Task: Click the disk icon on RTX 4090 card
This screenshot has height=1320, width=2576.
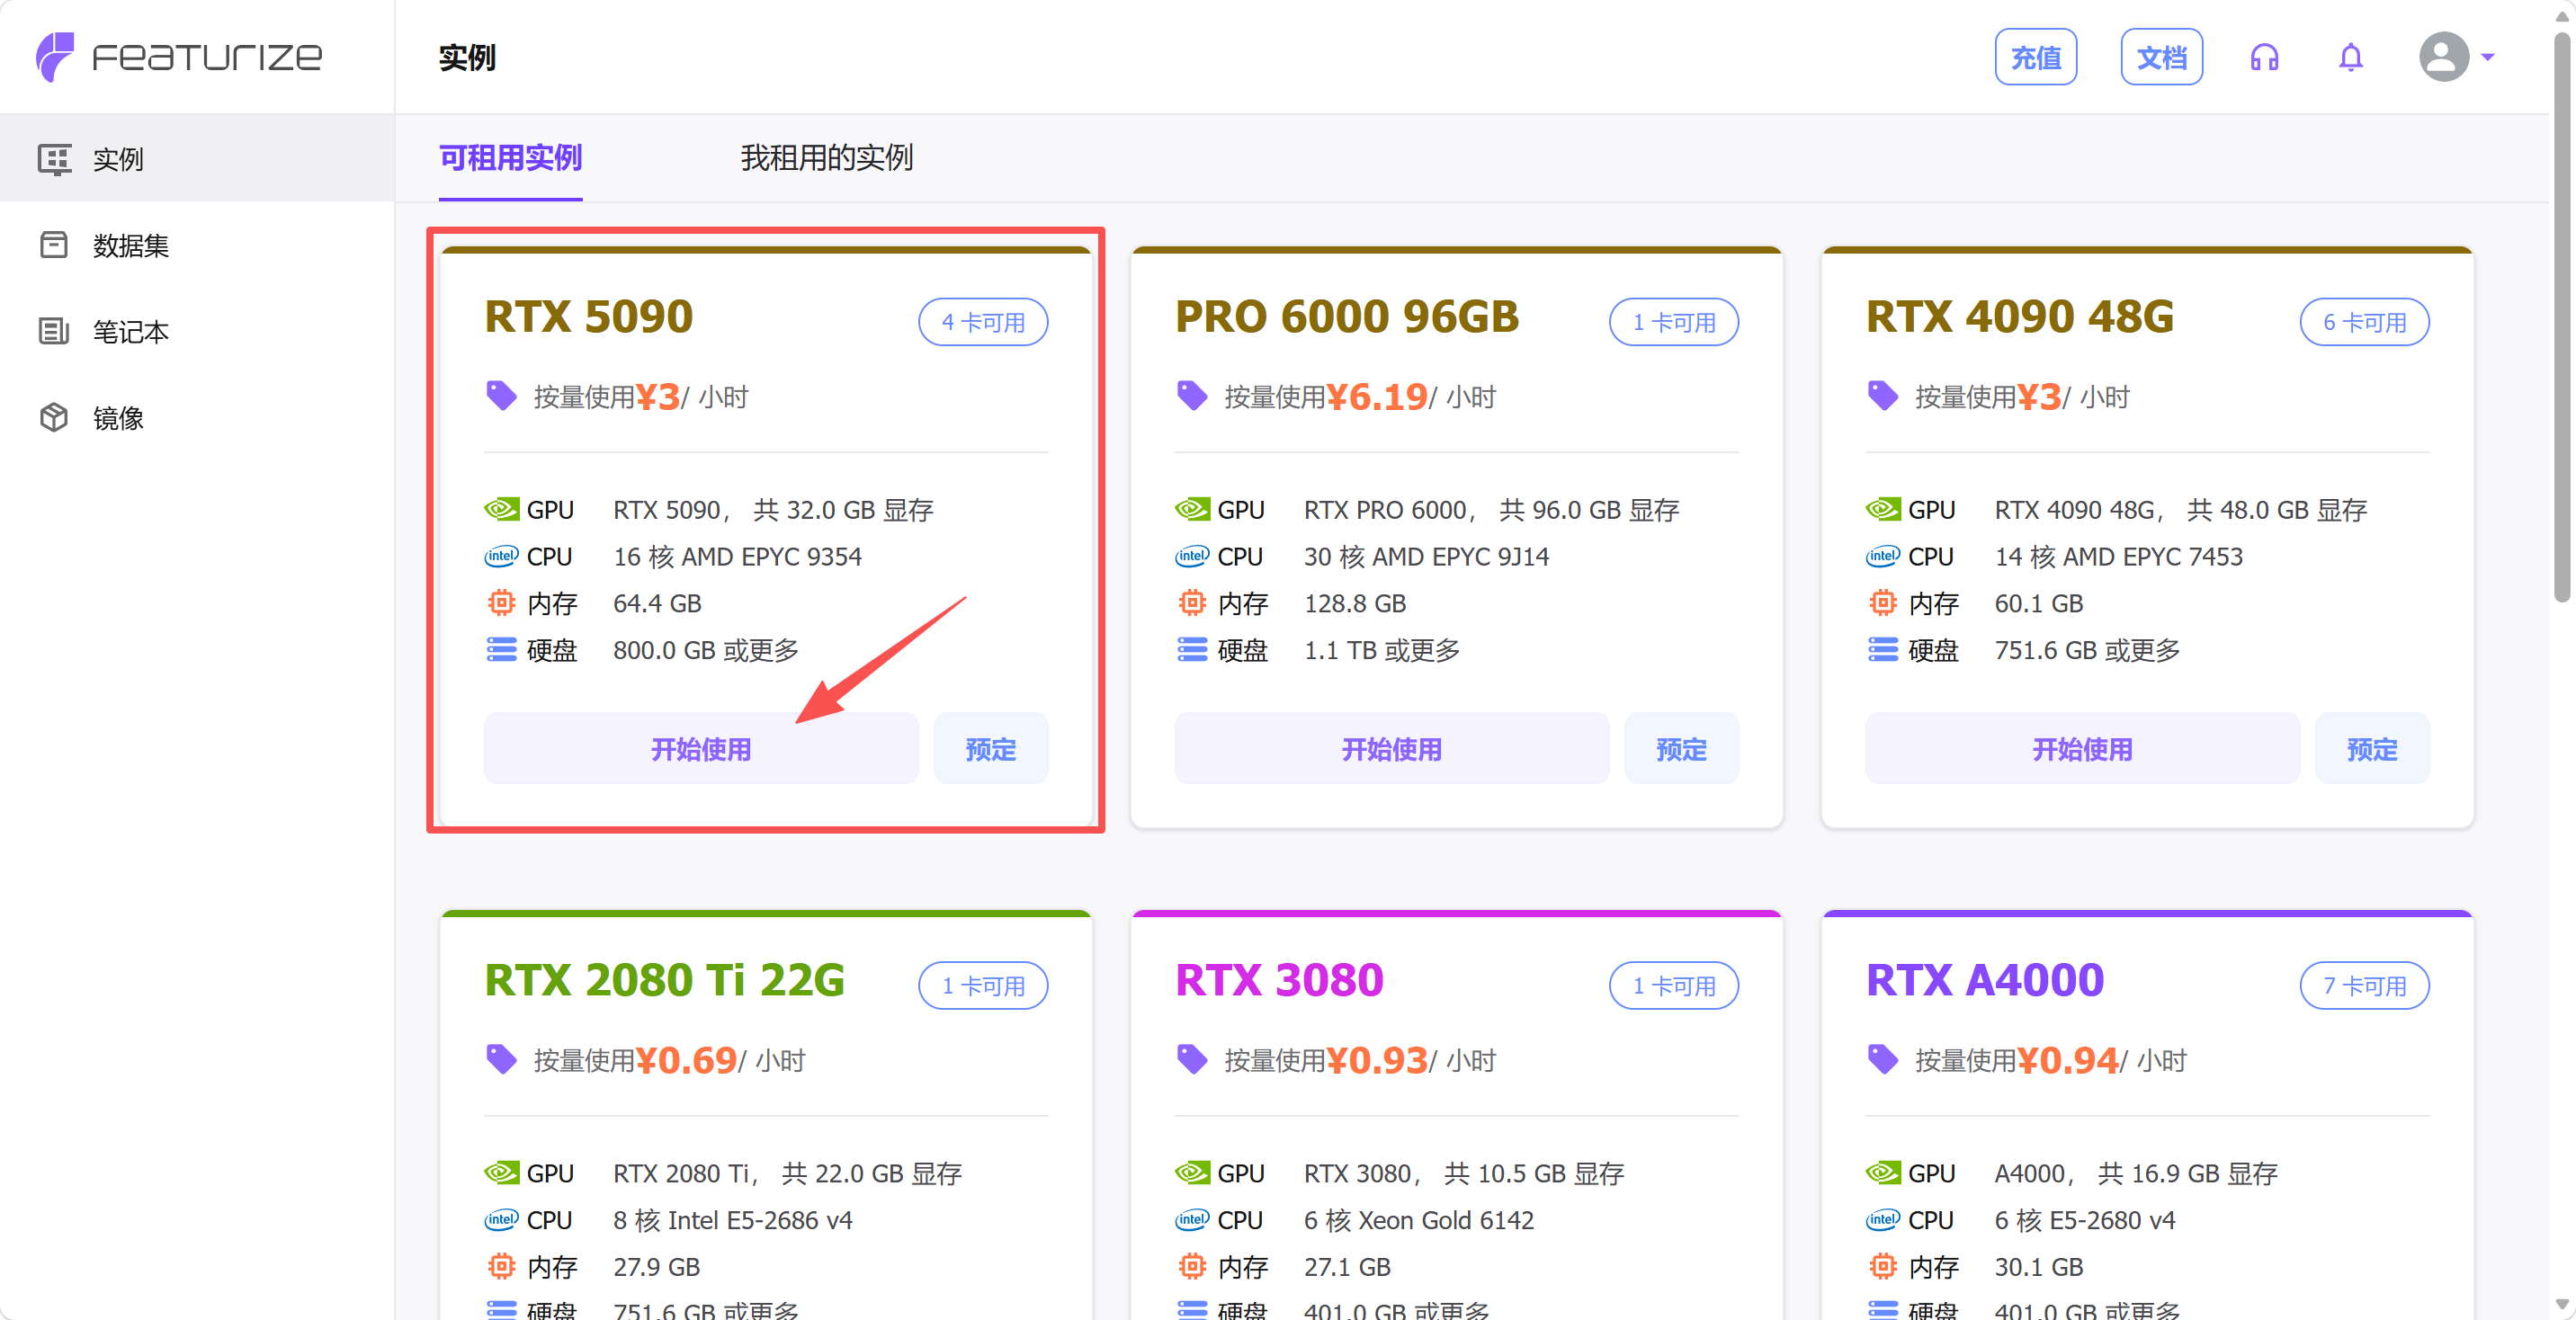Action: [1883, 650]
